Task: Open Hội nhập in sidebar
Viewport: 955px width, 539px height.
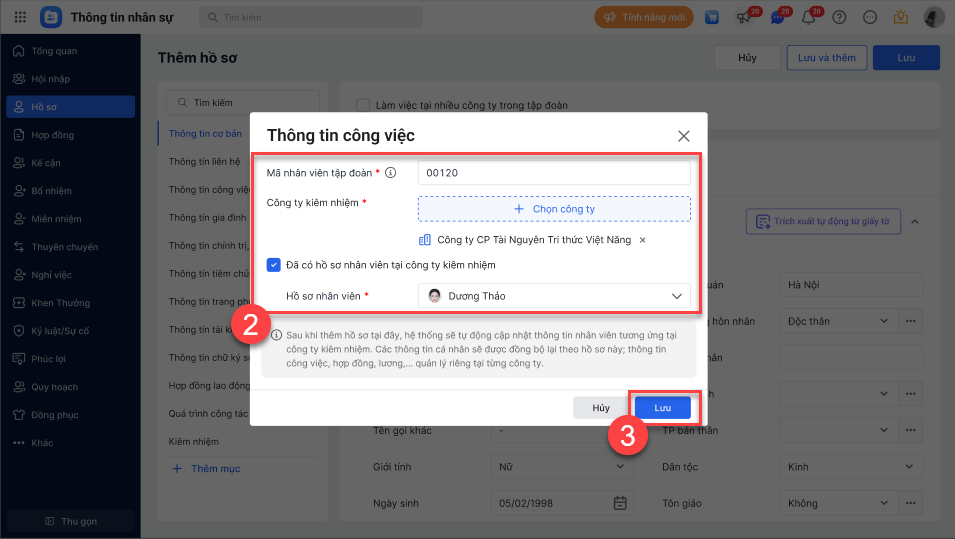Action: 71,79
